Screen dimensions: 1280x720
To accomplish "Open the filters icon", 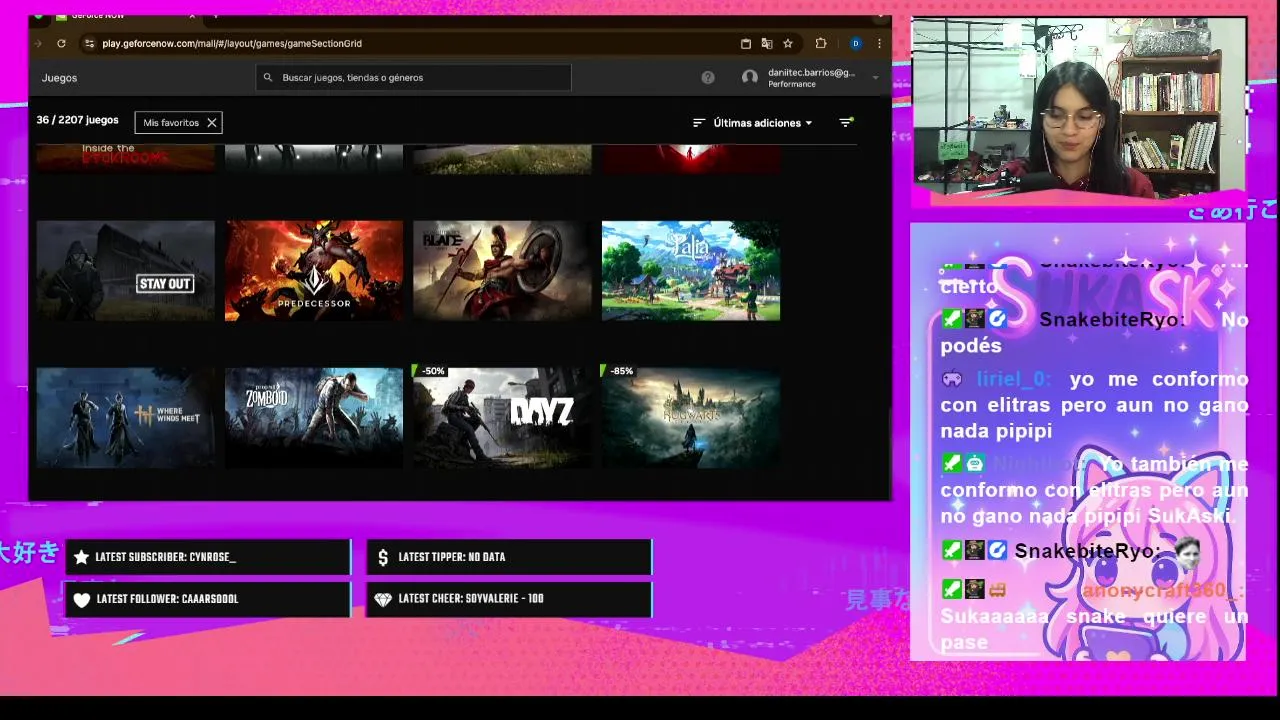I will [x=846, y=122].
